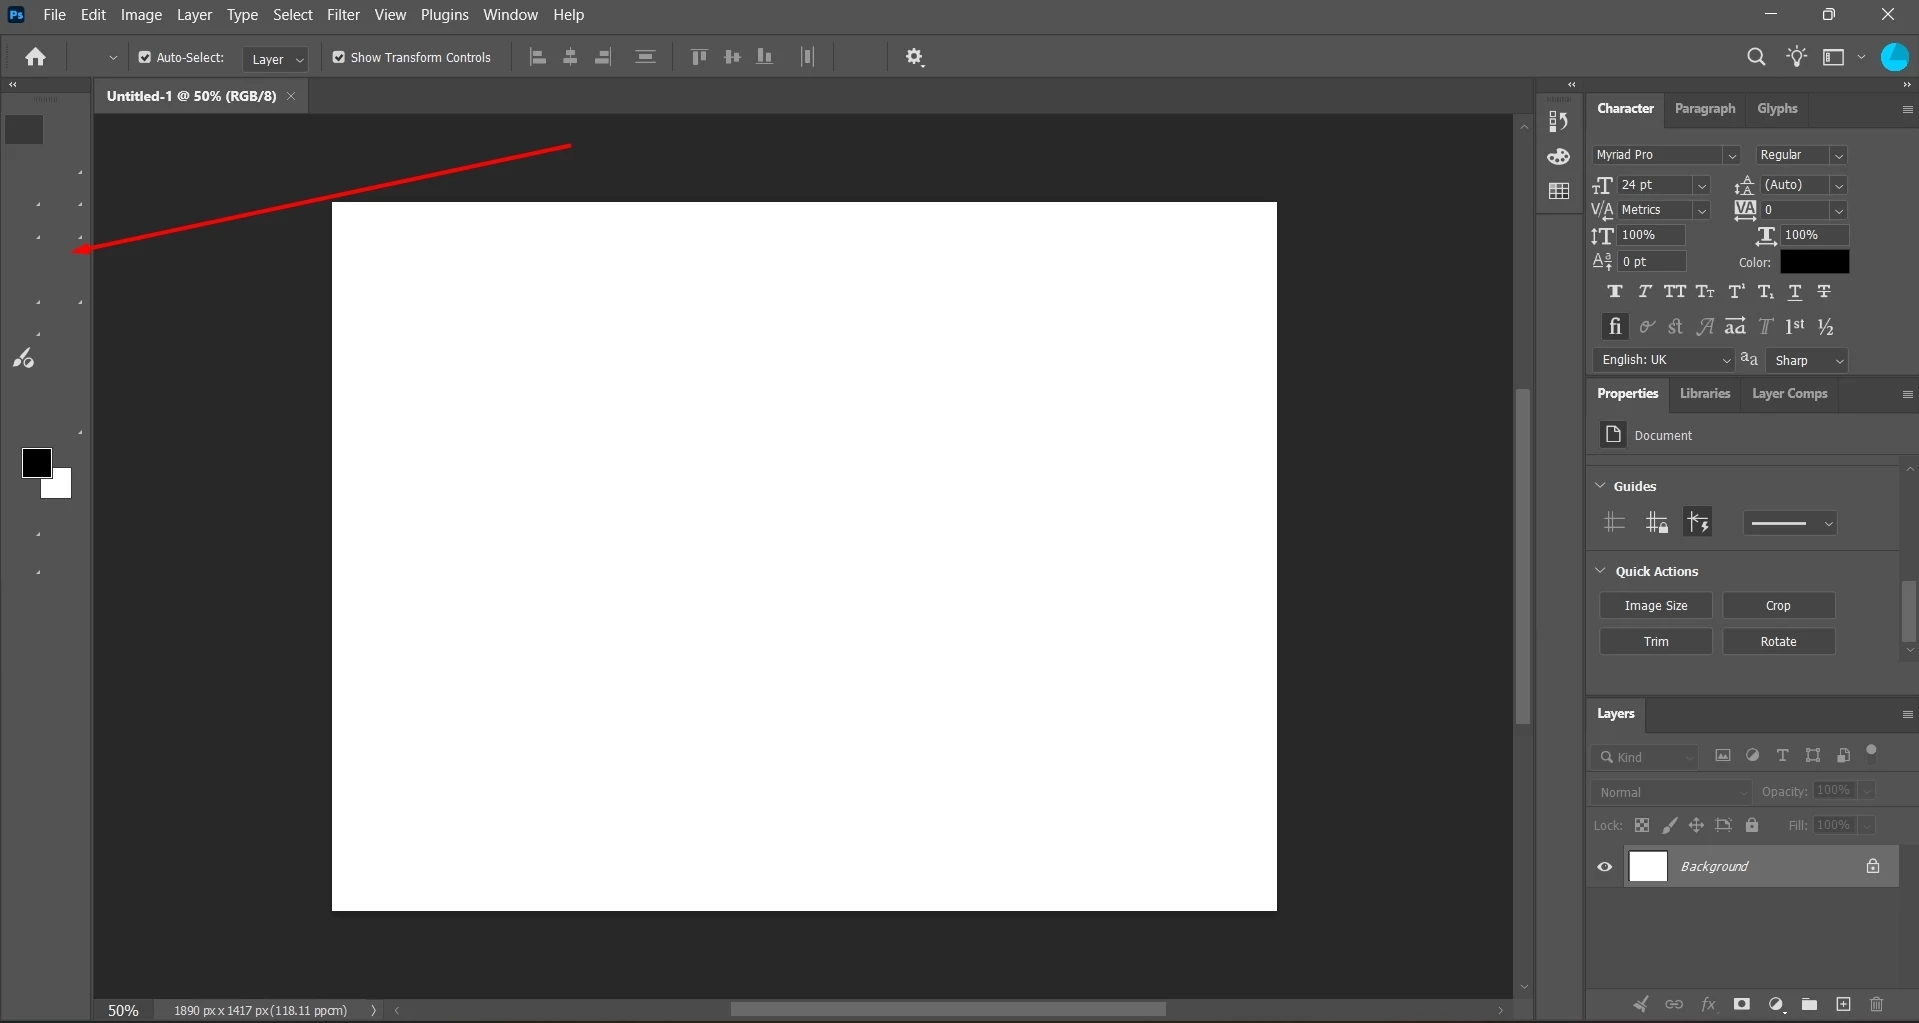This screenshot has width=1919, height=1023.
Task: Open the gear settings icon in options bar
Action: click(914, 57)
